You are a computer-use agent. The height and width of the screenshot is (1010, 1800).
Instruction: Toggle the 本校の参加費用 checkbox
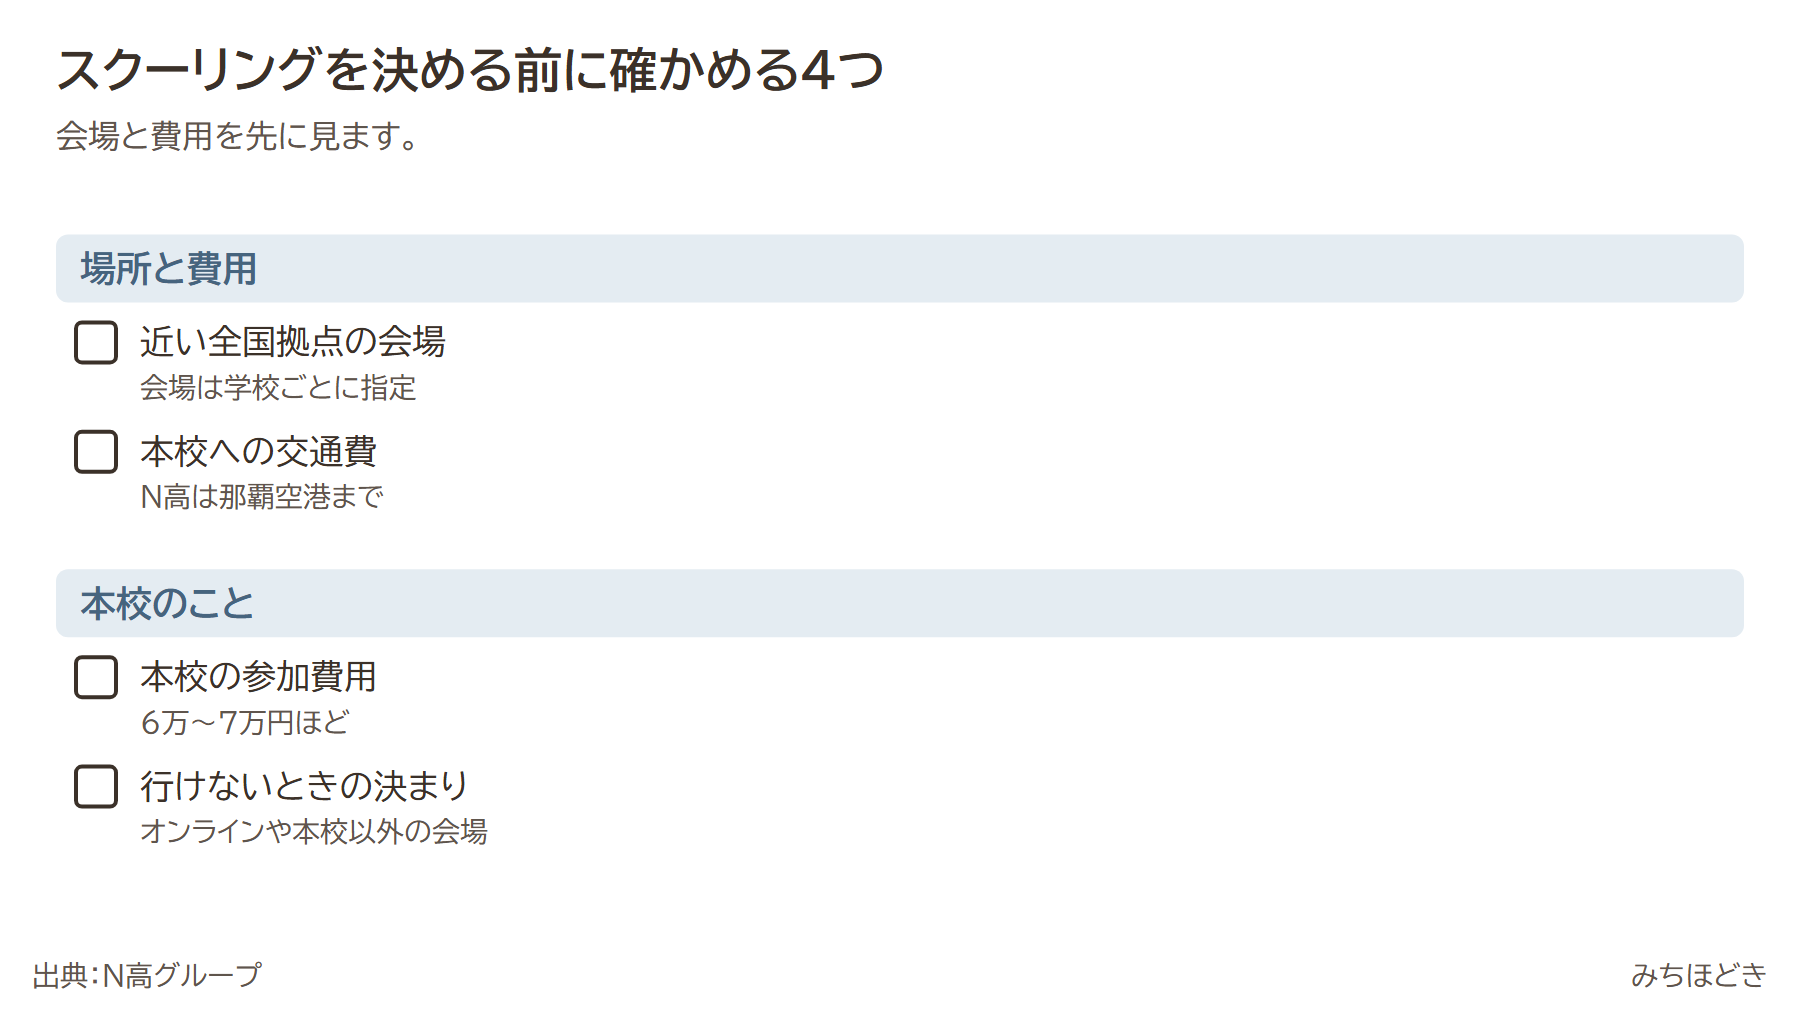(x=96, y=677)
